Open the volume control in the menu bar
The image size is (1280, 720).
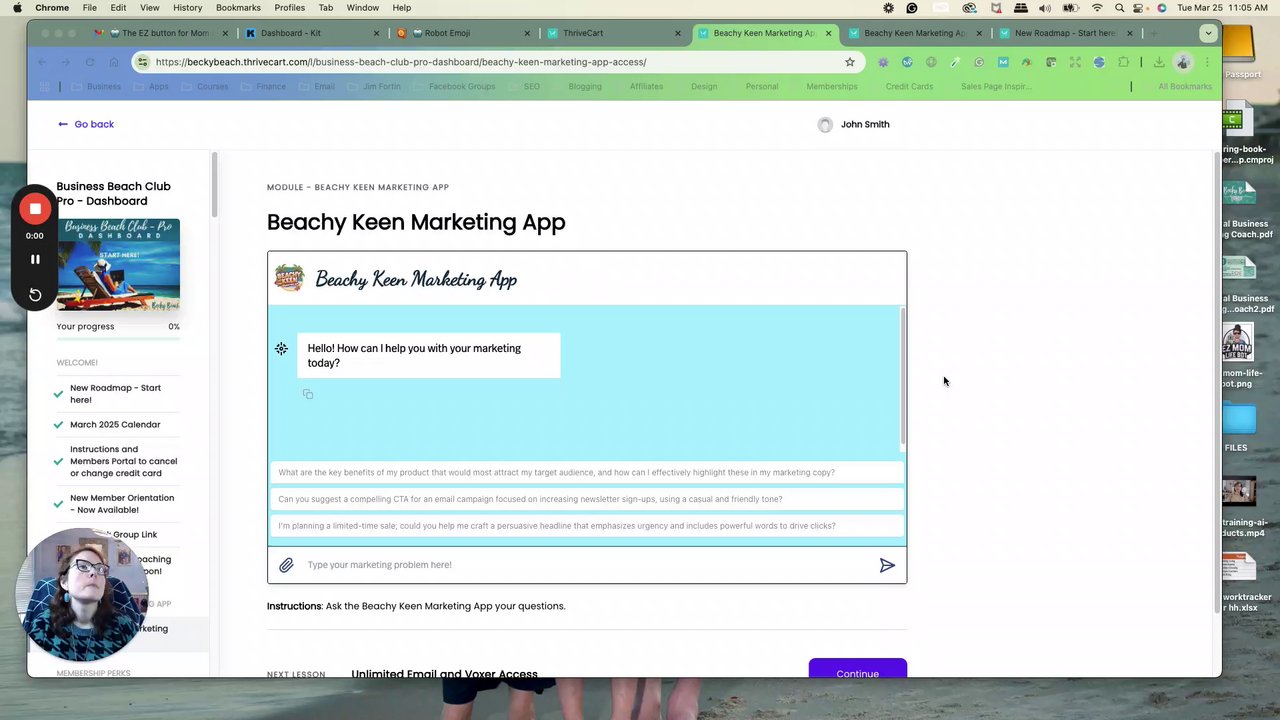click(1045, 7)
